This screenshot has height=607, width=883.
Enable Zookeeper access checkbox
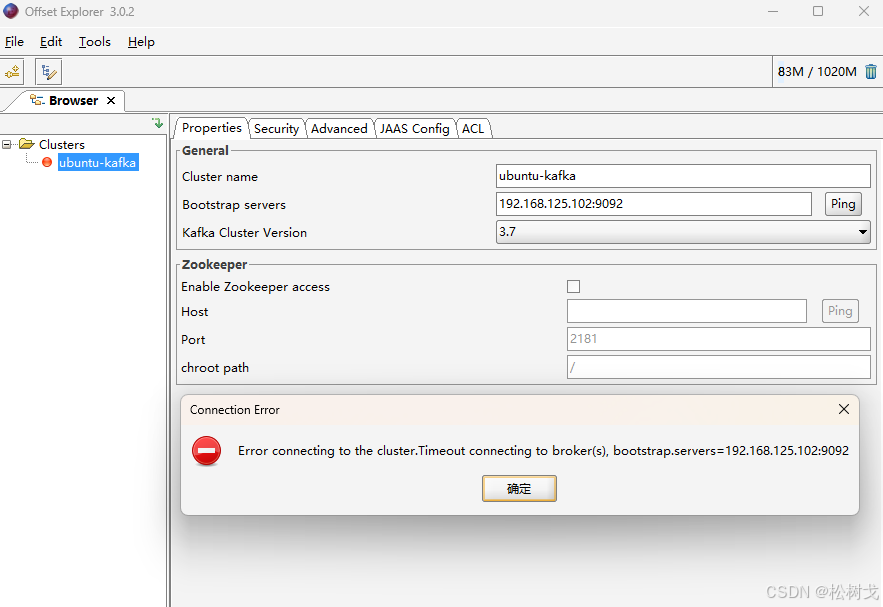click(573, 287)
